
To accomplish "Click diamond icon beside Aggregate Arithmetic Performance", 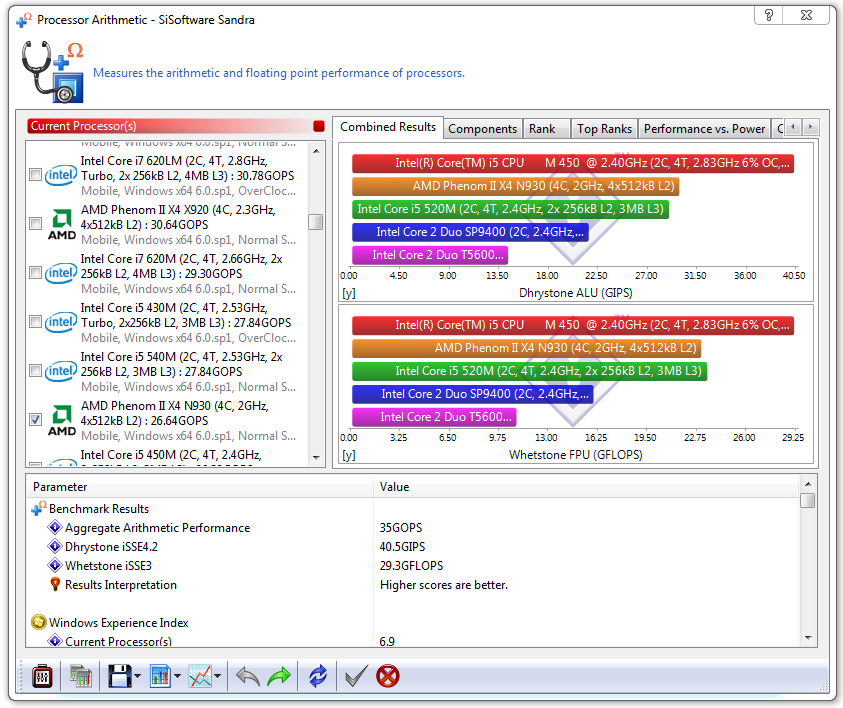I will 55,527.
